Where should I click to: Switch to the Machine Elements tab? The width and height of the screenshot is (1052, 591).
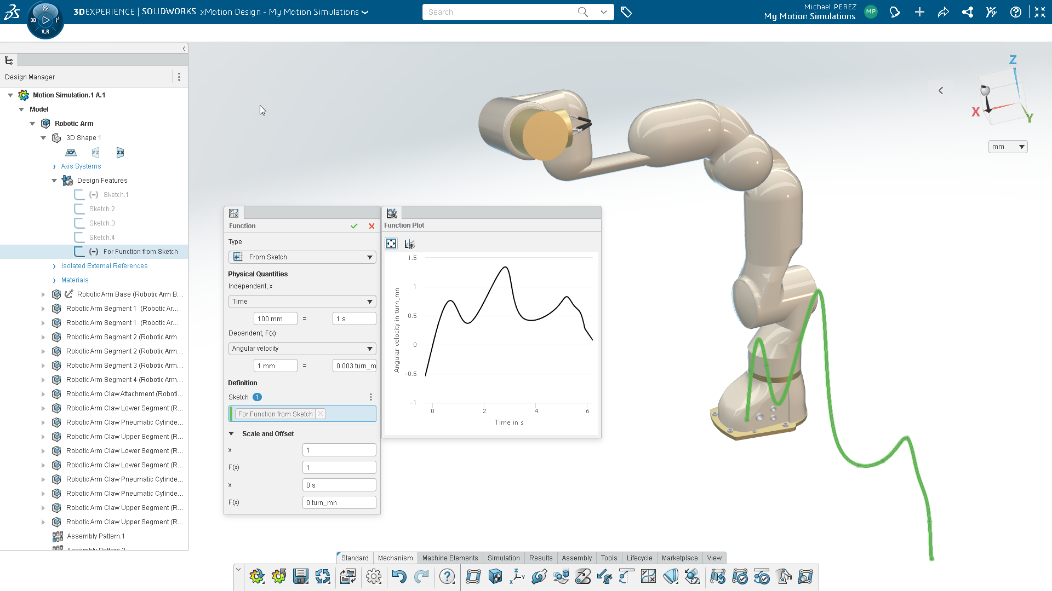[450, 558]
